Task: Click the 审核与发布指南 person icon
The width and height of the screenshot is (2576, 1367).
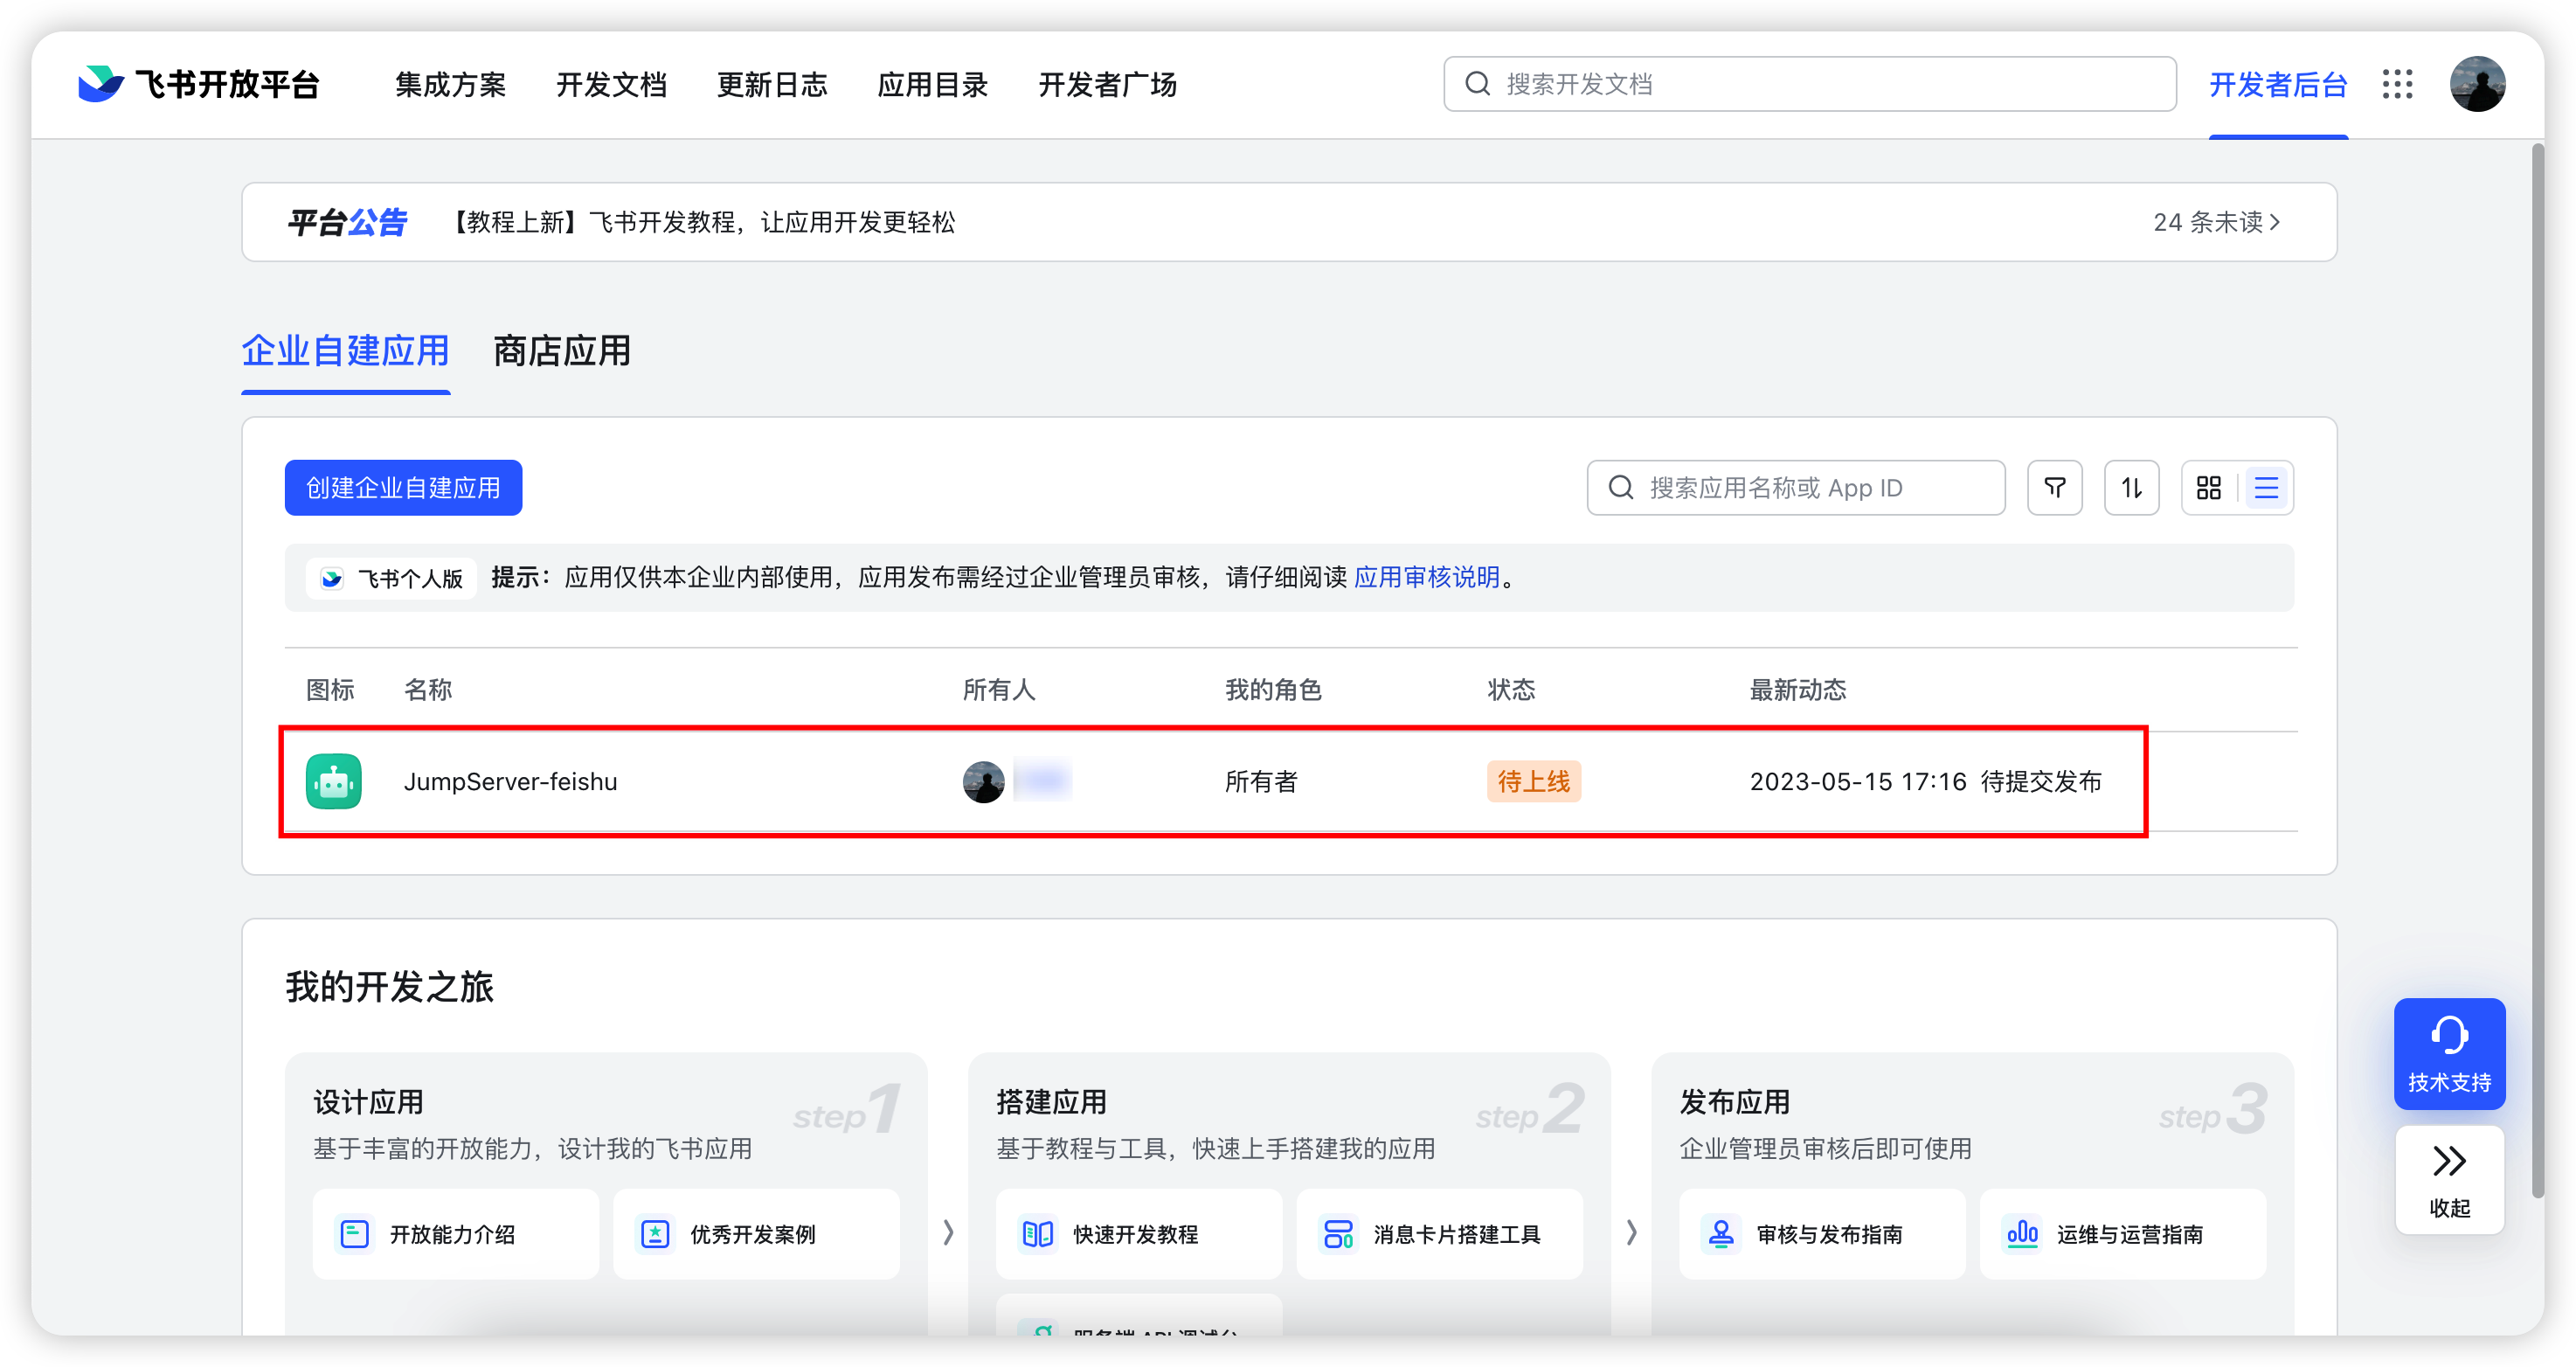Action: [1721, 1234]
